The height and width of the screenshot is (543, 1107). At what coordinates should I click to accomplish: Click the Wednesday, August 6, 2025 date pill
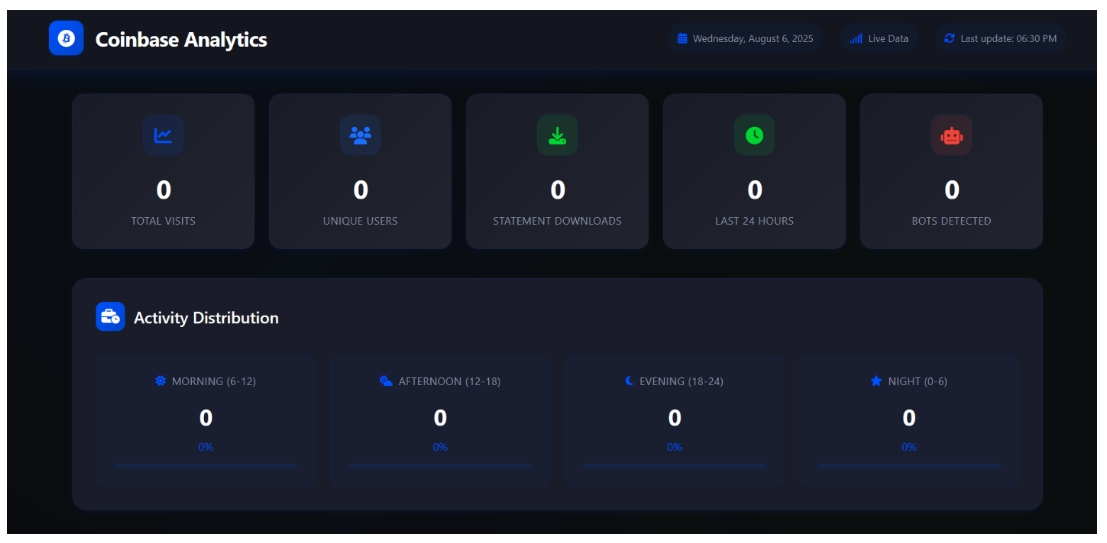[746, 39]
